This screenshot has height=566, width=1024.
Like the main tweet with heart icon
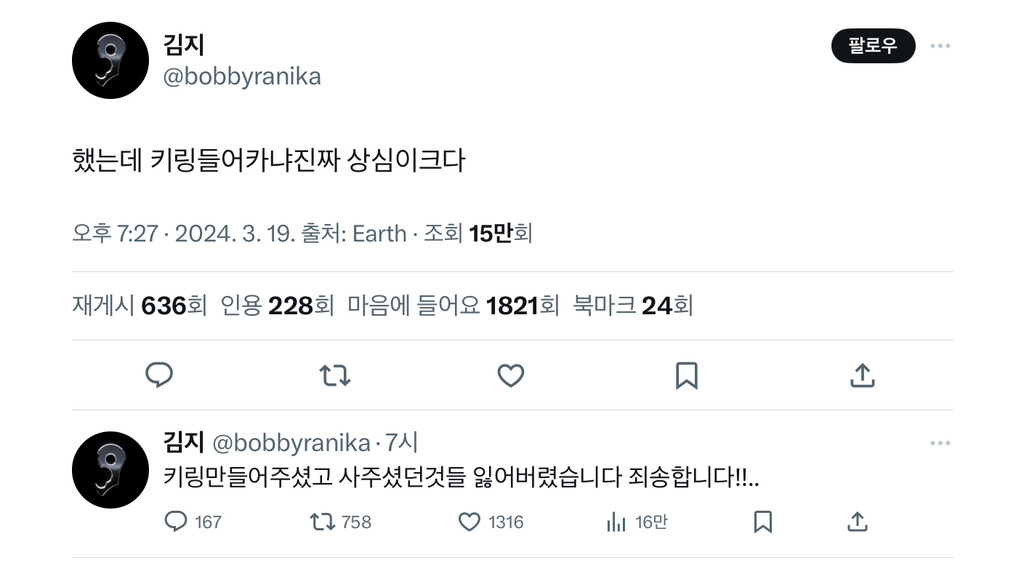[x=511, y=375]
